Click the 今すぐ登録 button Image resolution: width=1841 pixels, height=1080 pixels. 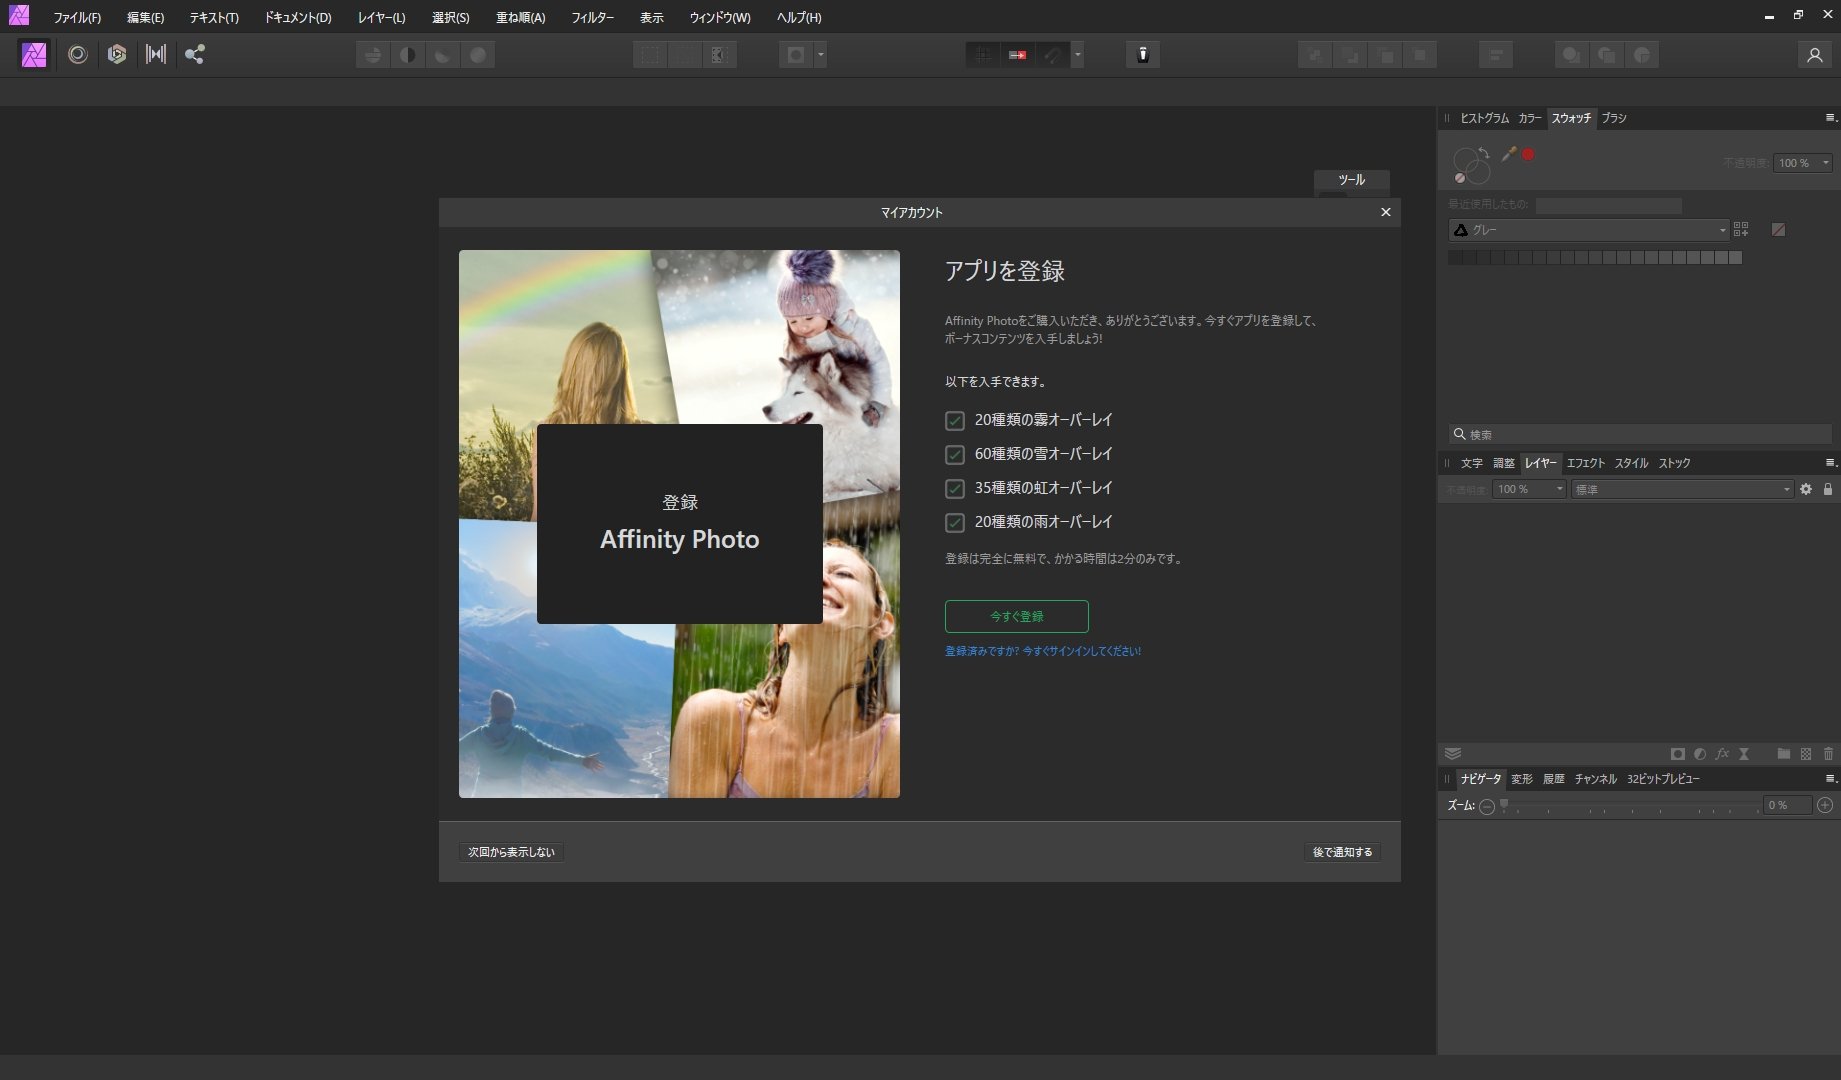click(x=1016, y=616)
